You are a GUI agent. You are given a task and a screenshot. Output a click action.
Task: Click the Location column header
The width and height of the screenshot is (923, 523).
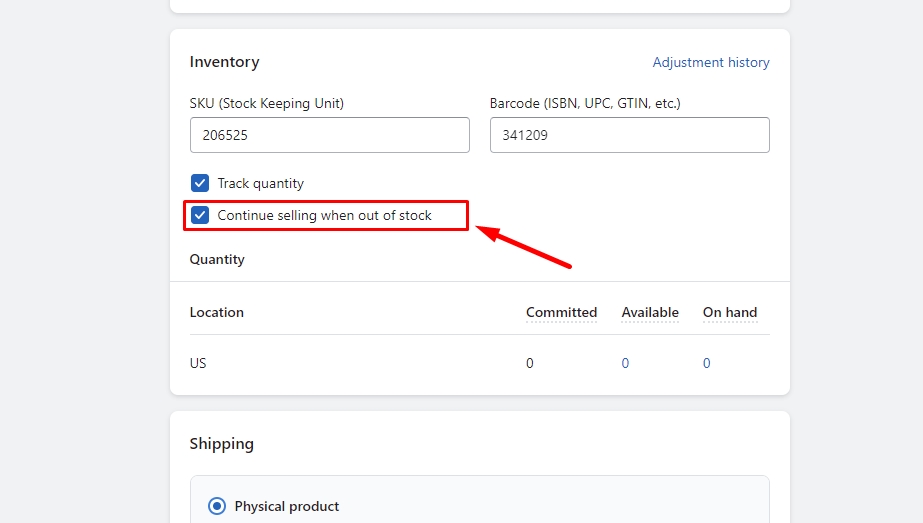[217, 312]
